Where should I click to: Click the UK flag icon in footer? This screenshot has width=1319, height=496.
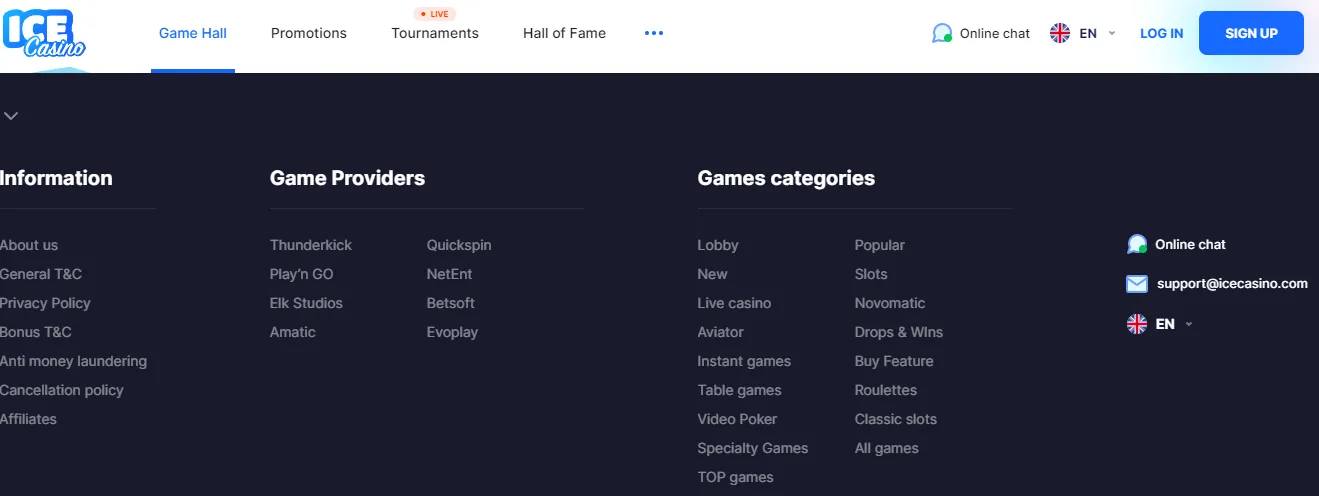1137,324
